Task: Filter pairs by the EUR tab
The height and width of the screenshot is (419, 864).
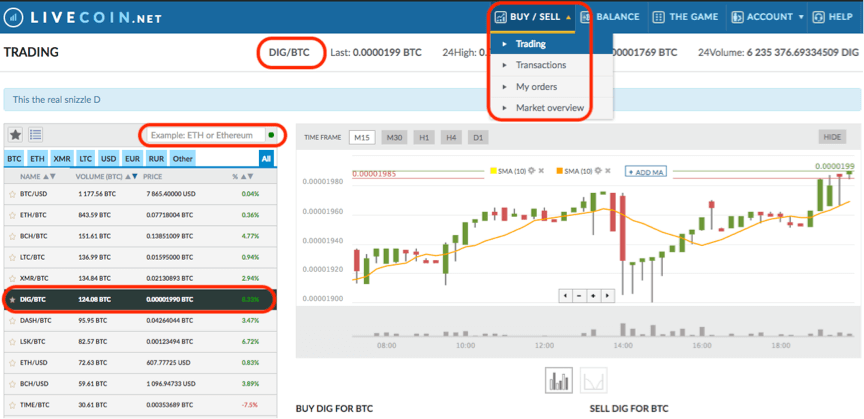Action: pos(132,159)
